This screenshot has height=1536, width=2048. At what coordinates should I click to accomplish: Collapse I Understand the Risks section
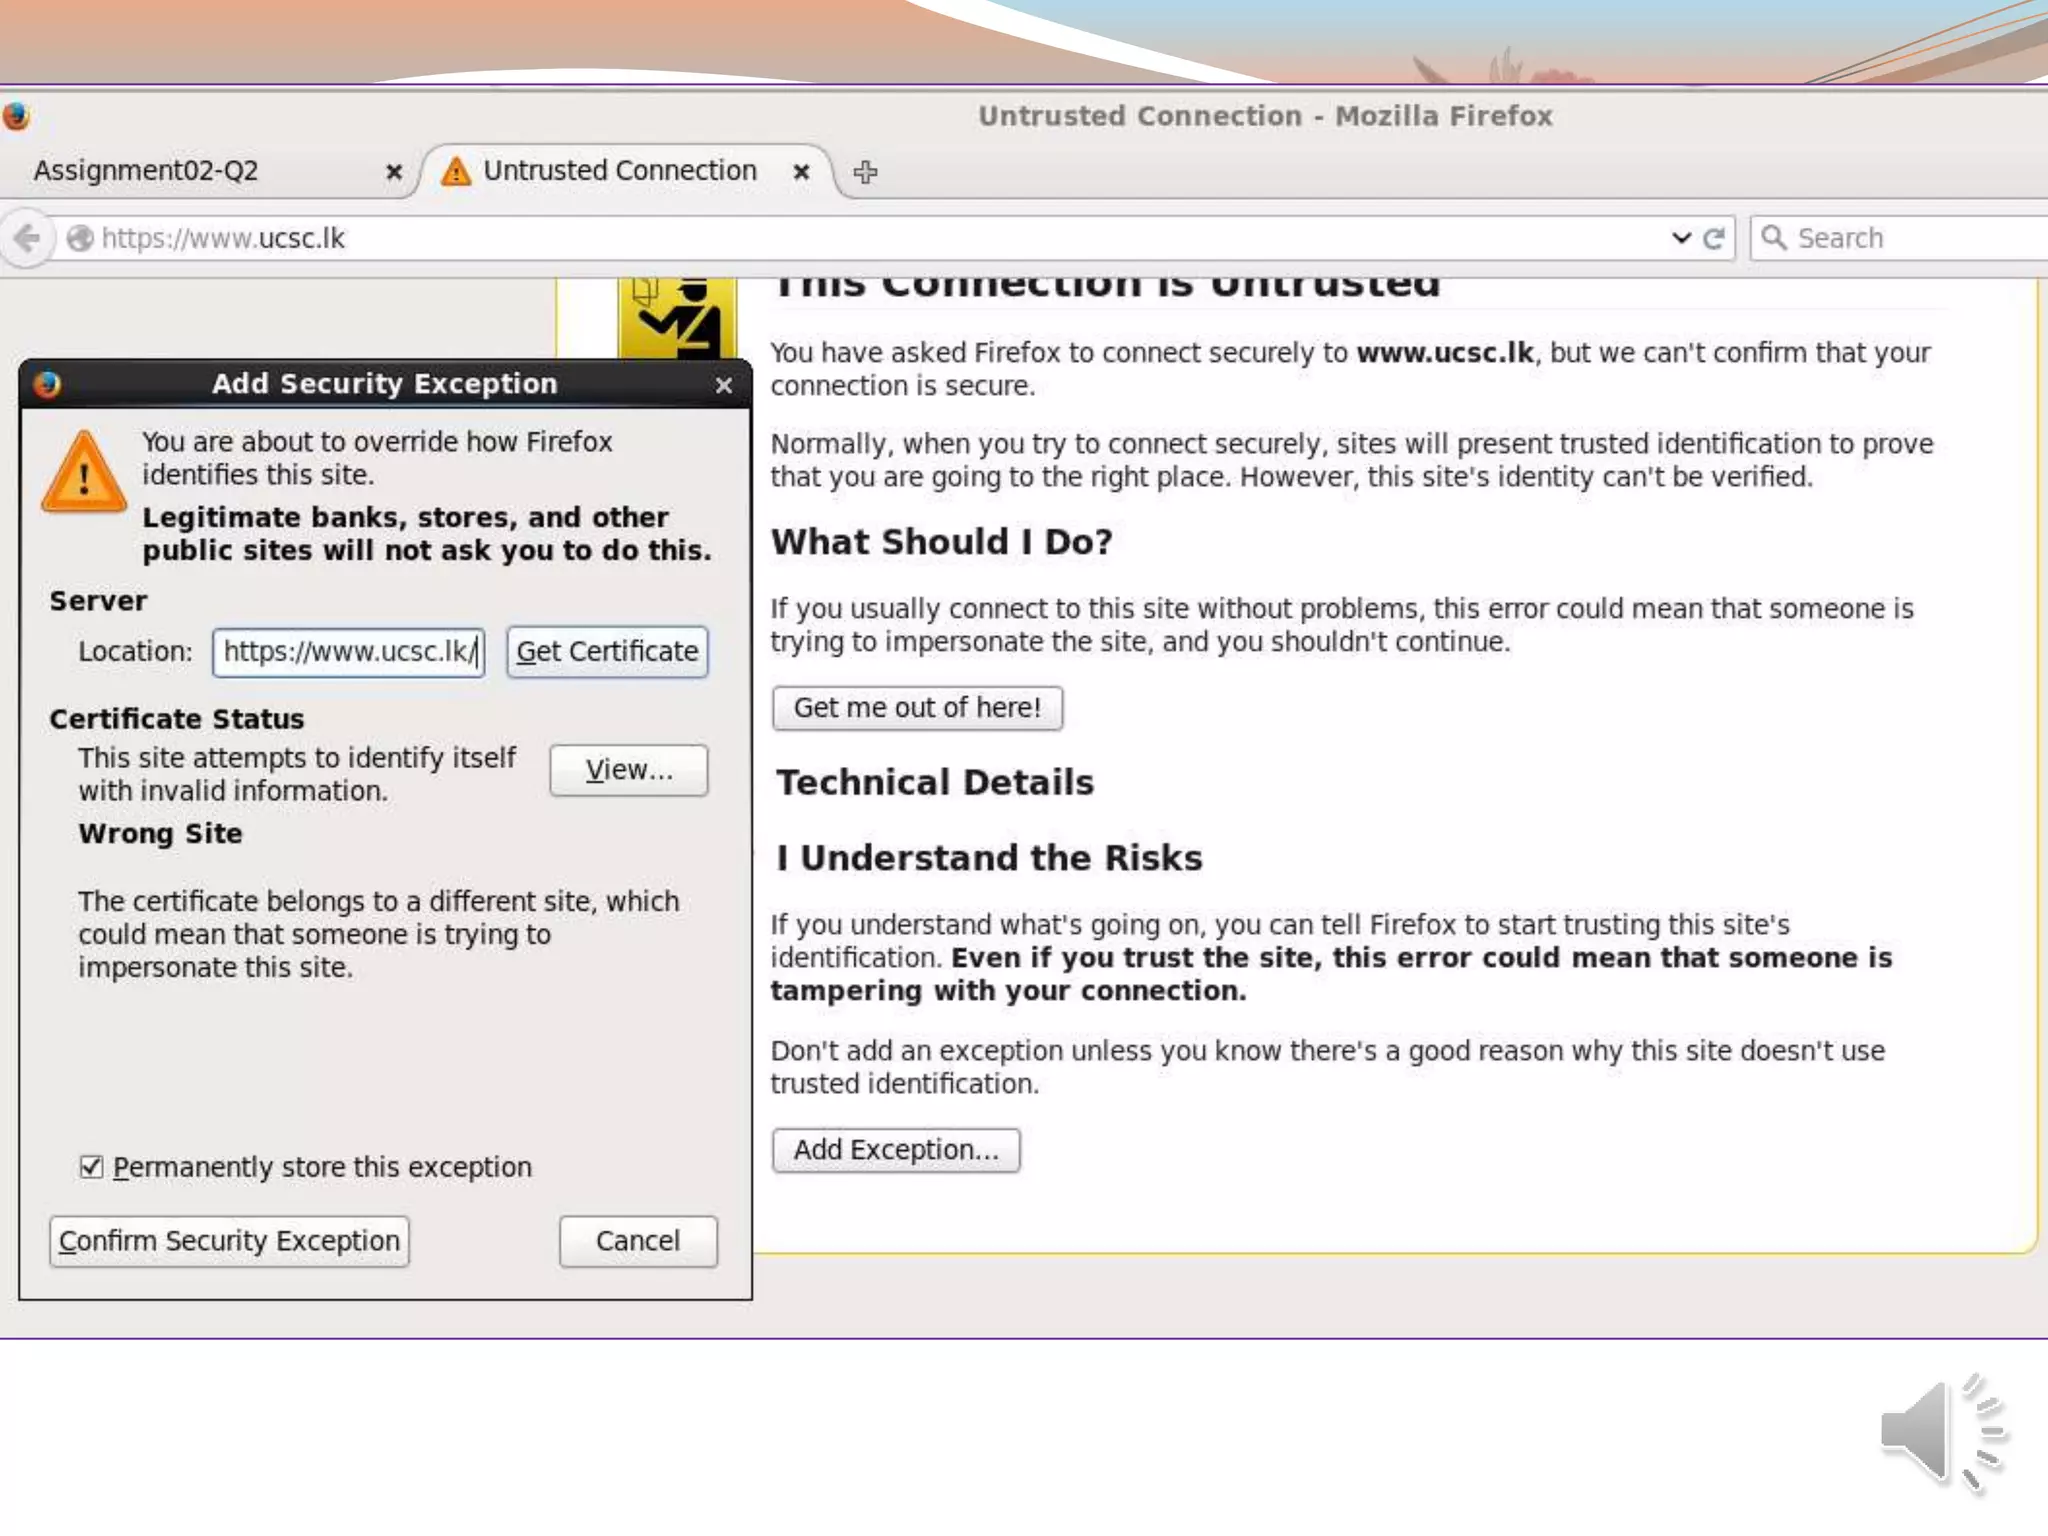pyautogui.click(x=989, y=858)
